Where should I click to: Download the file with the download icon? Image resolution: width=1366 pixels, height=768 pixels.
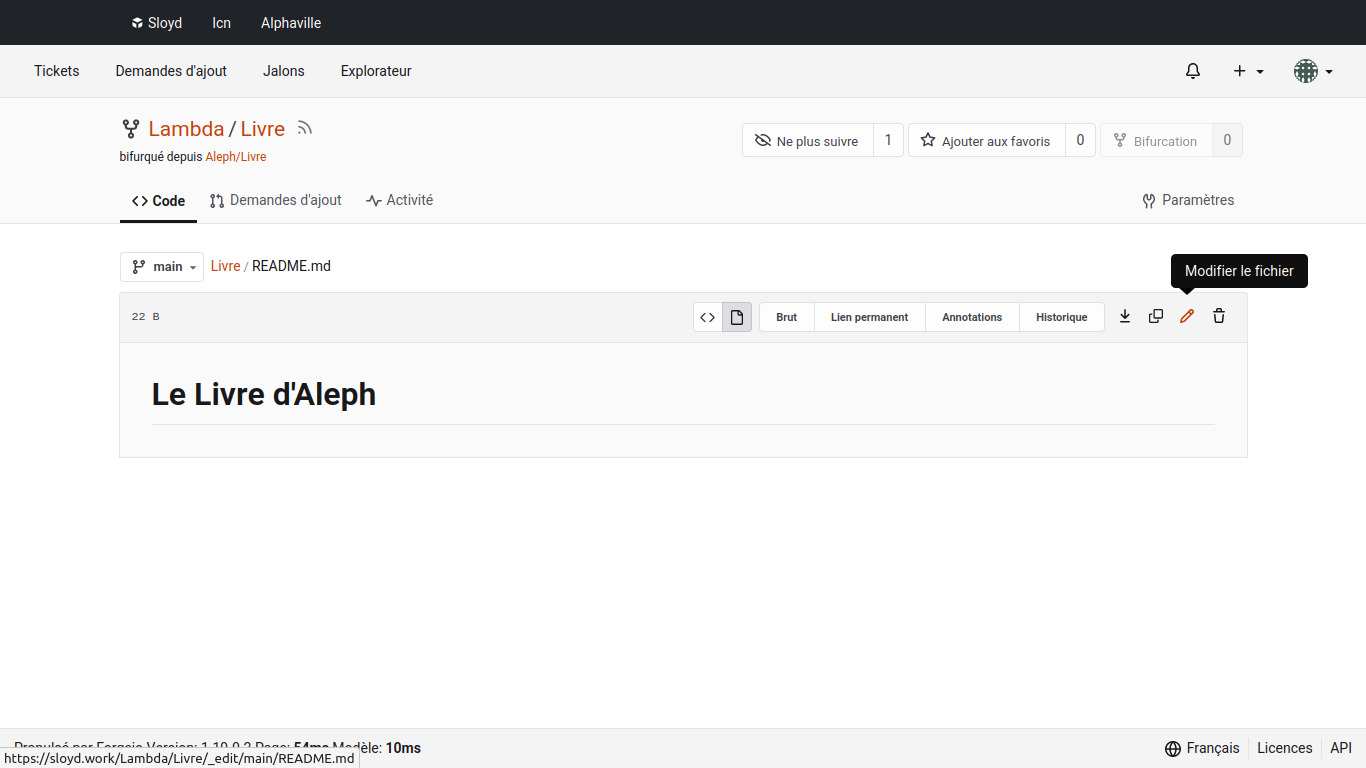click(1125, 317)
